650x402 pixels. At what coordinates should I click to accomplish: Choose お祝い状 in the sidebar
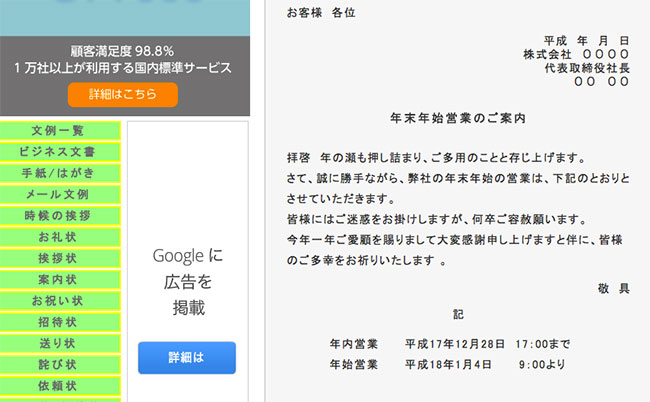pyautogui.click(x=58, y=300)
